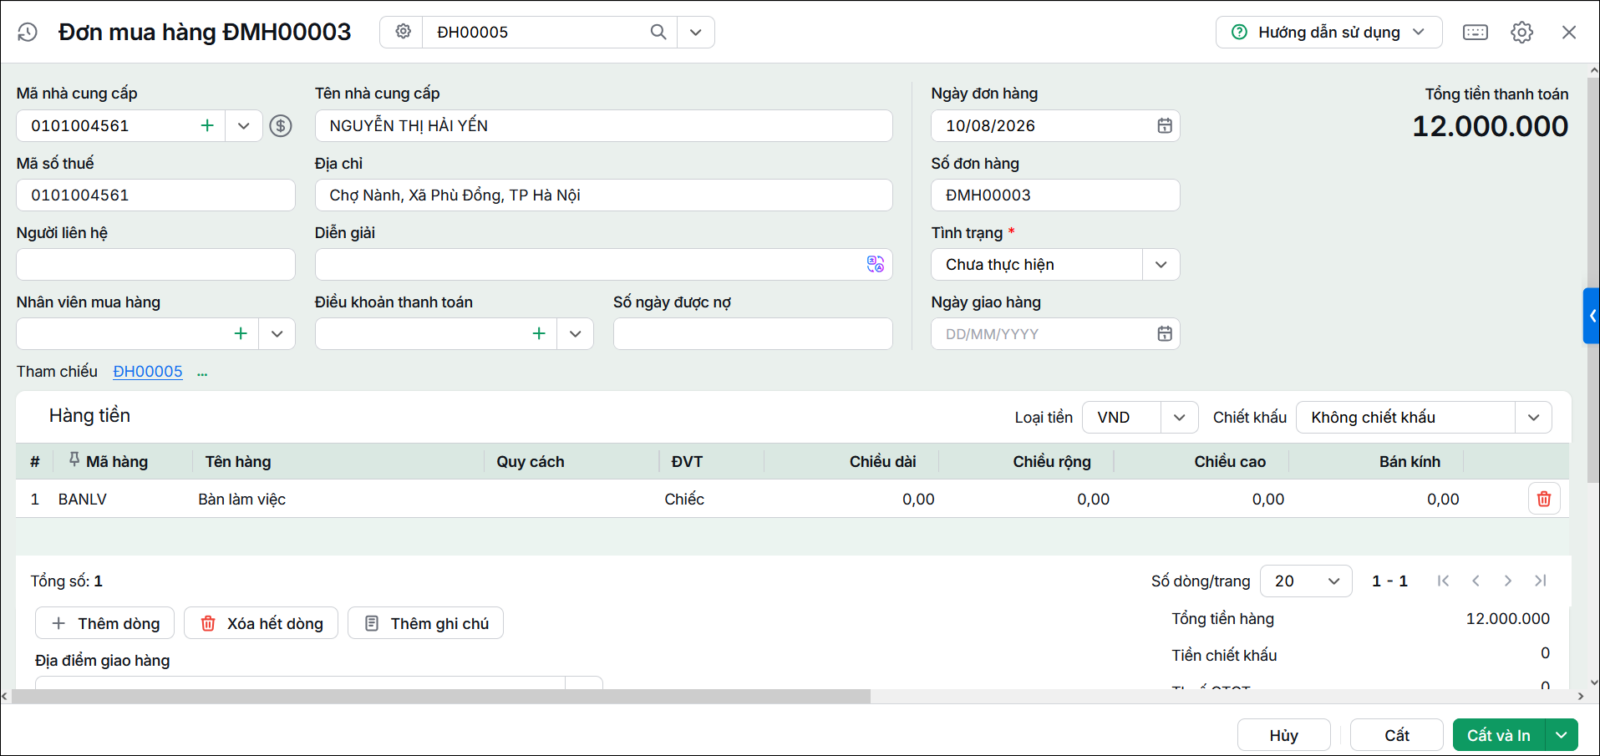Open the Ngày giao hàng calendar picker
Viewport: 1600px width, 756px height.
point(1164,334)
